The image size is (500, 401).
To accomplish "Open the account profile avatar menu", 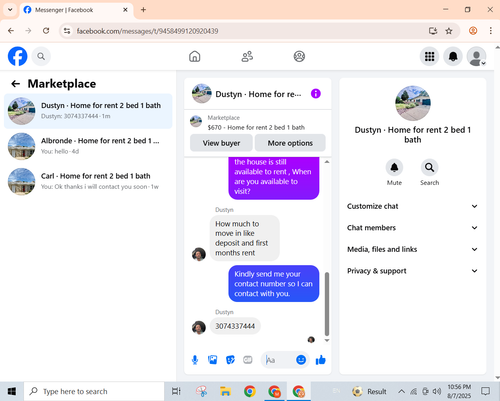I will click(476, 56).
